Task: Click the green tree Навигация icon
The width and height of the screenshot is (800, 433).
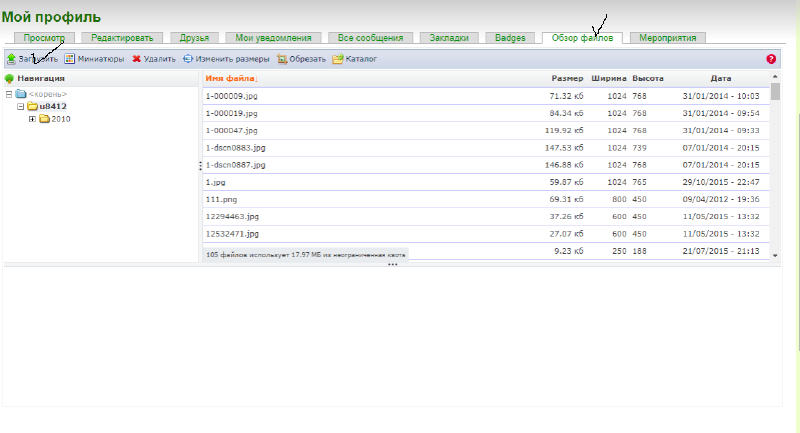Action: (9, 79)
